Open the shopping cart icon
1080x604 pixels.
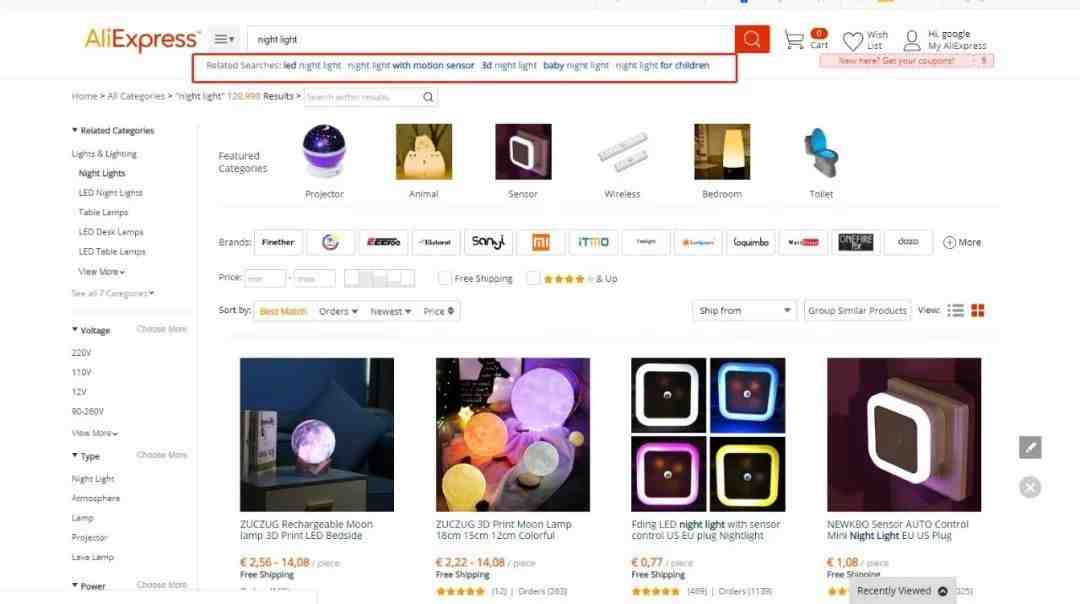click(794, 40)
